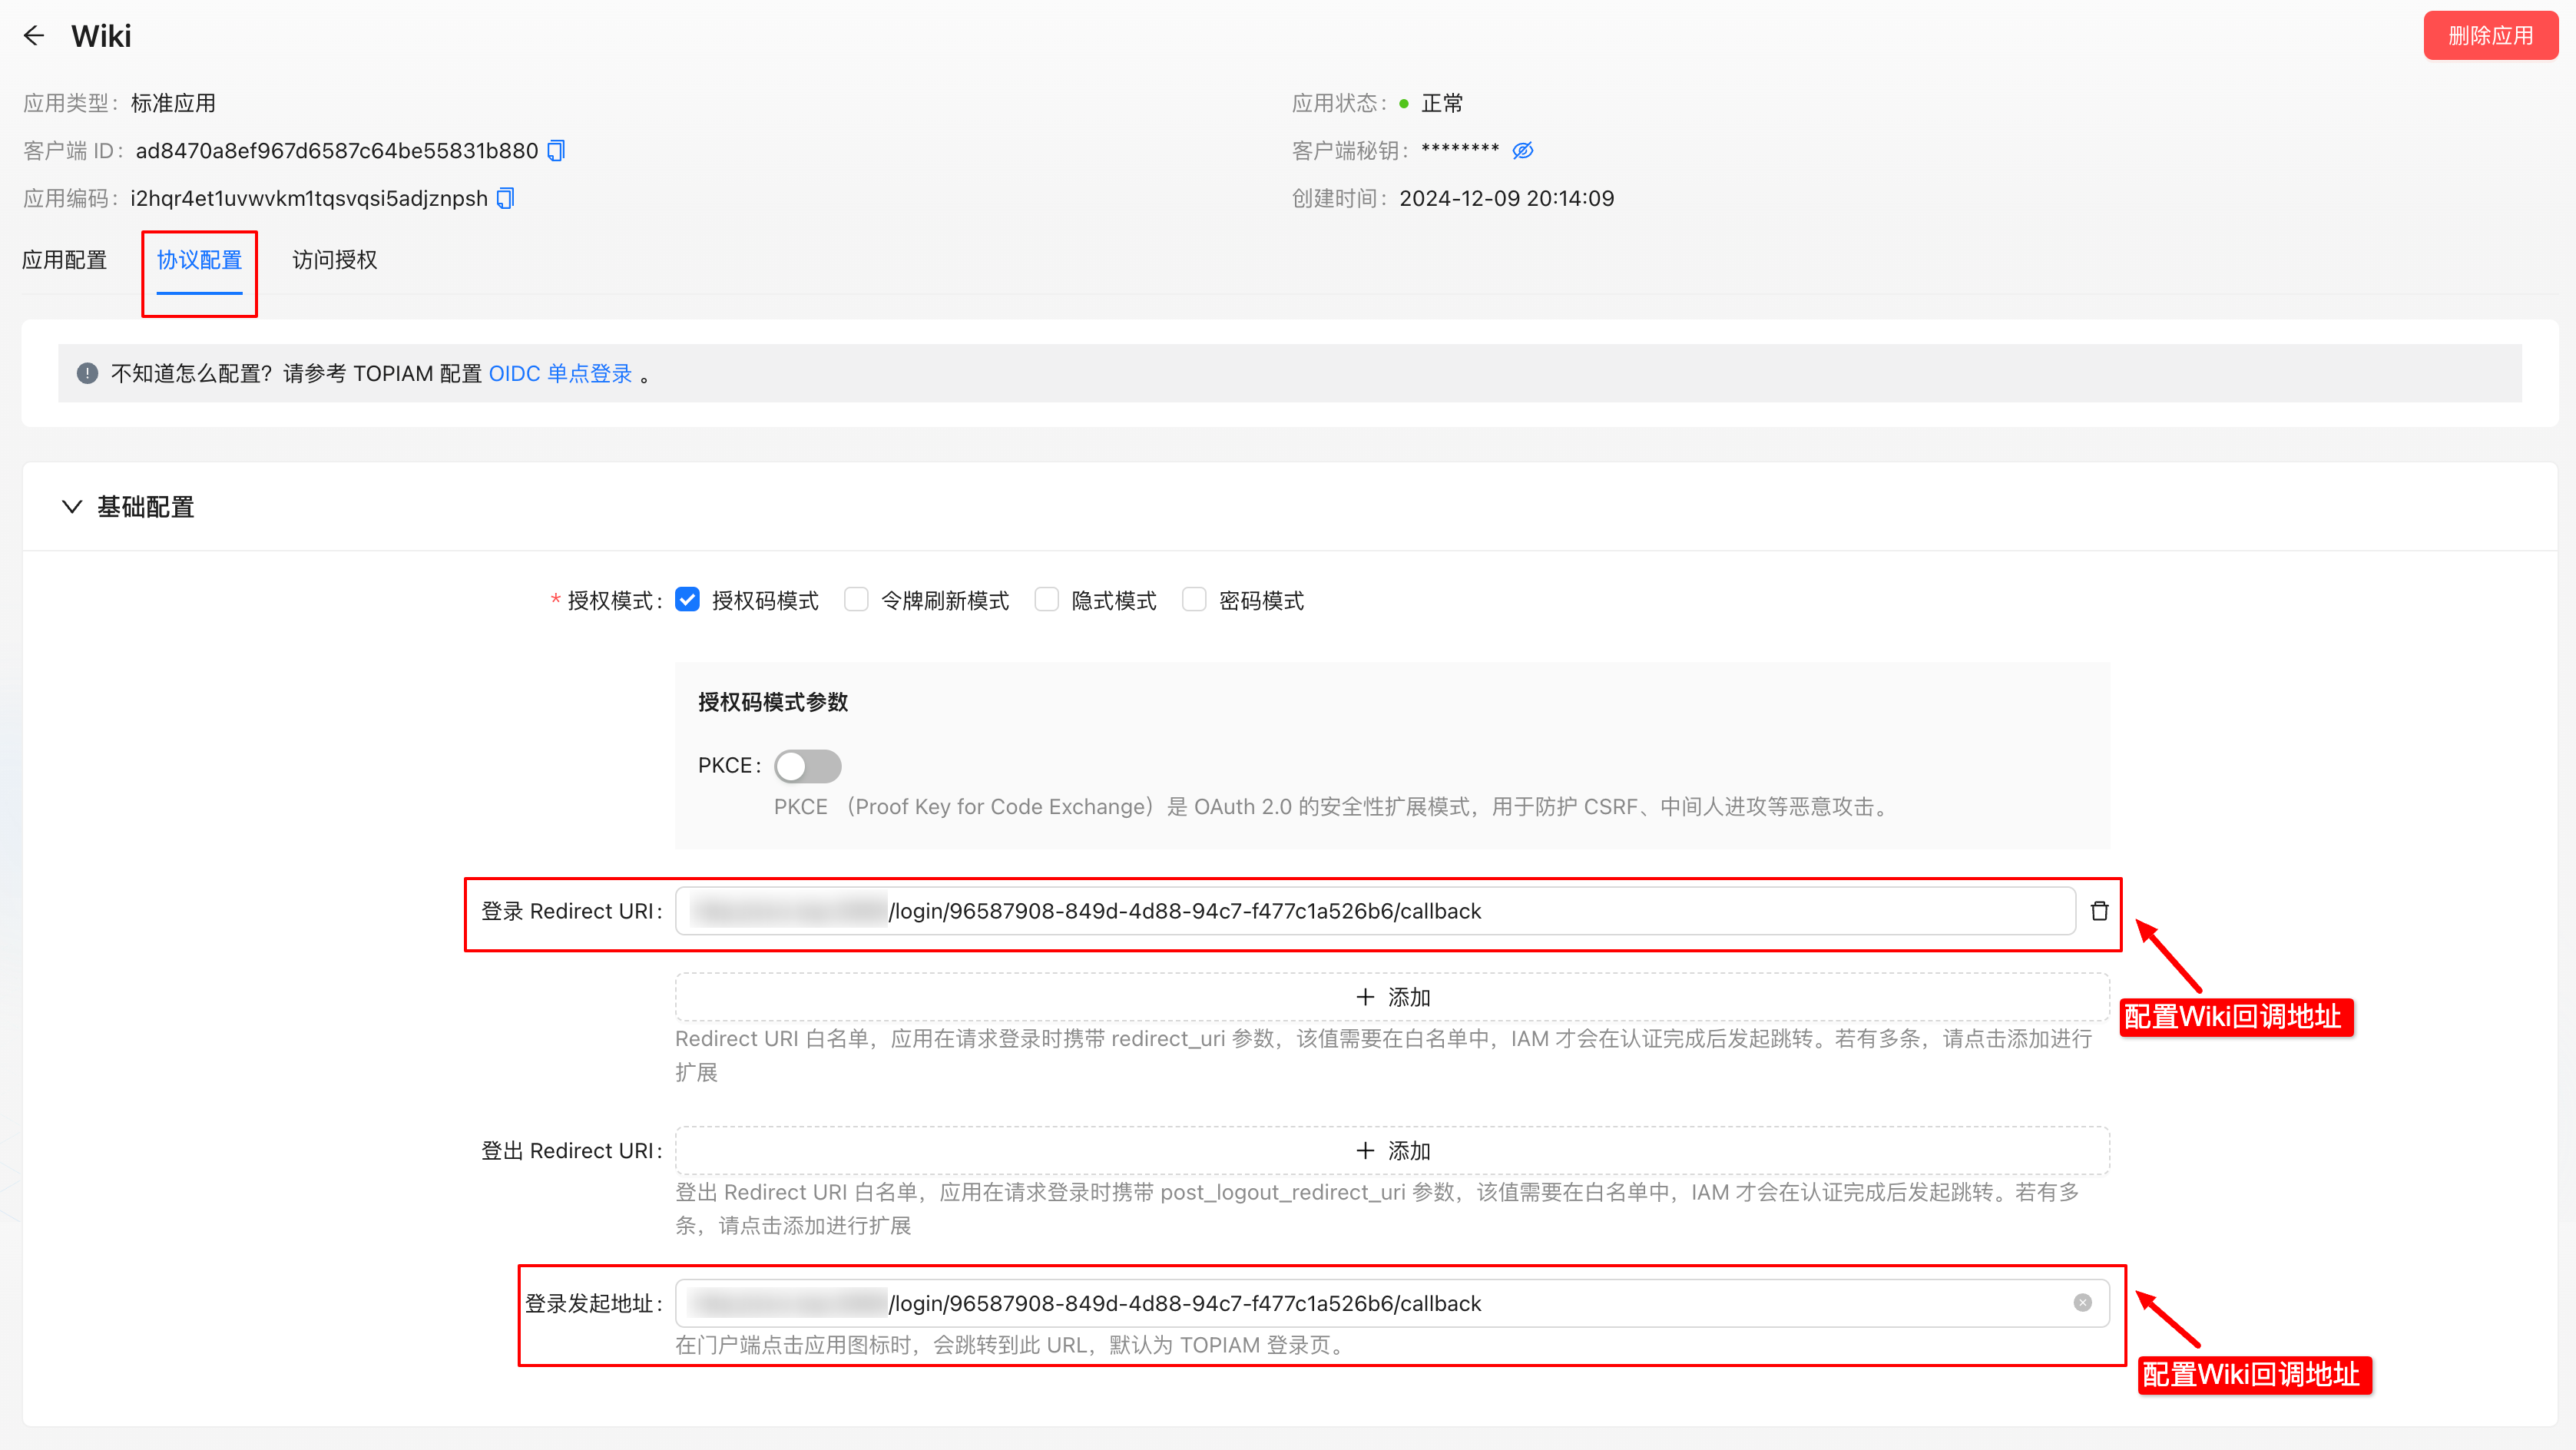Add a 登出 Redirect URI entry
Viewport: 2576px width, 1450px height.
point(1392,1150)
